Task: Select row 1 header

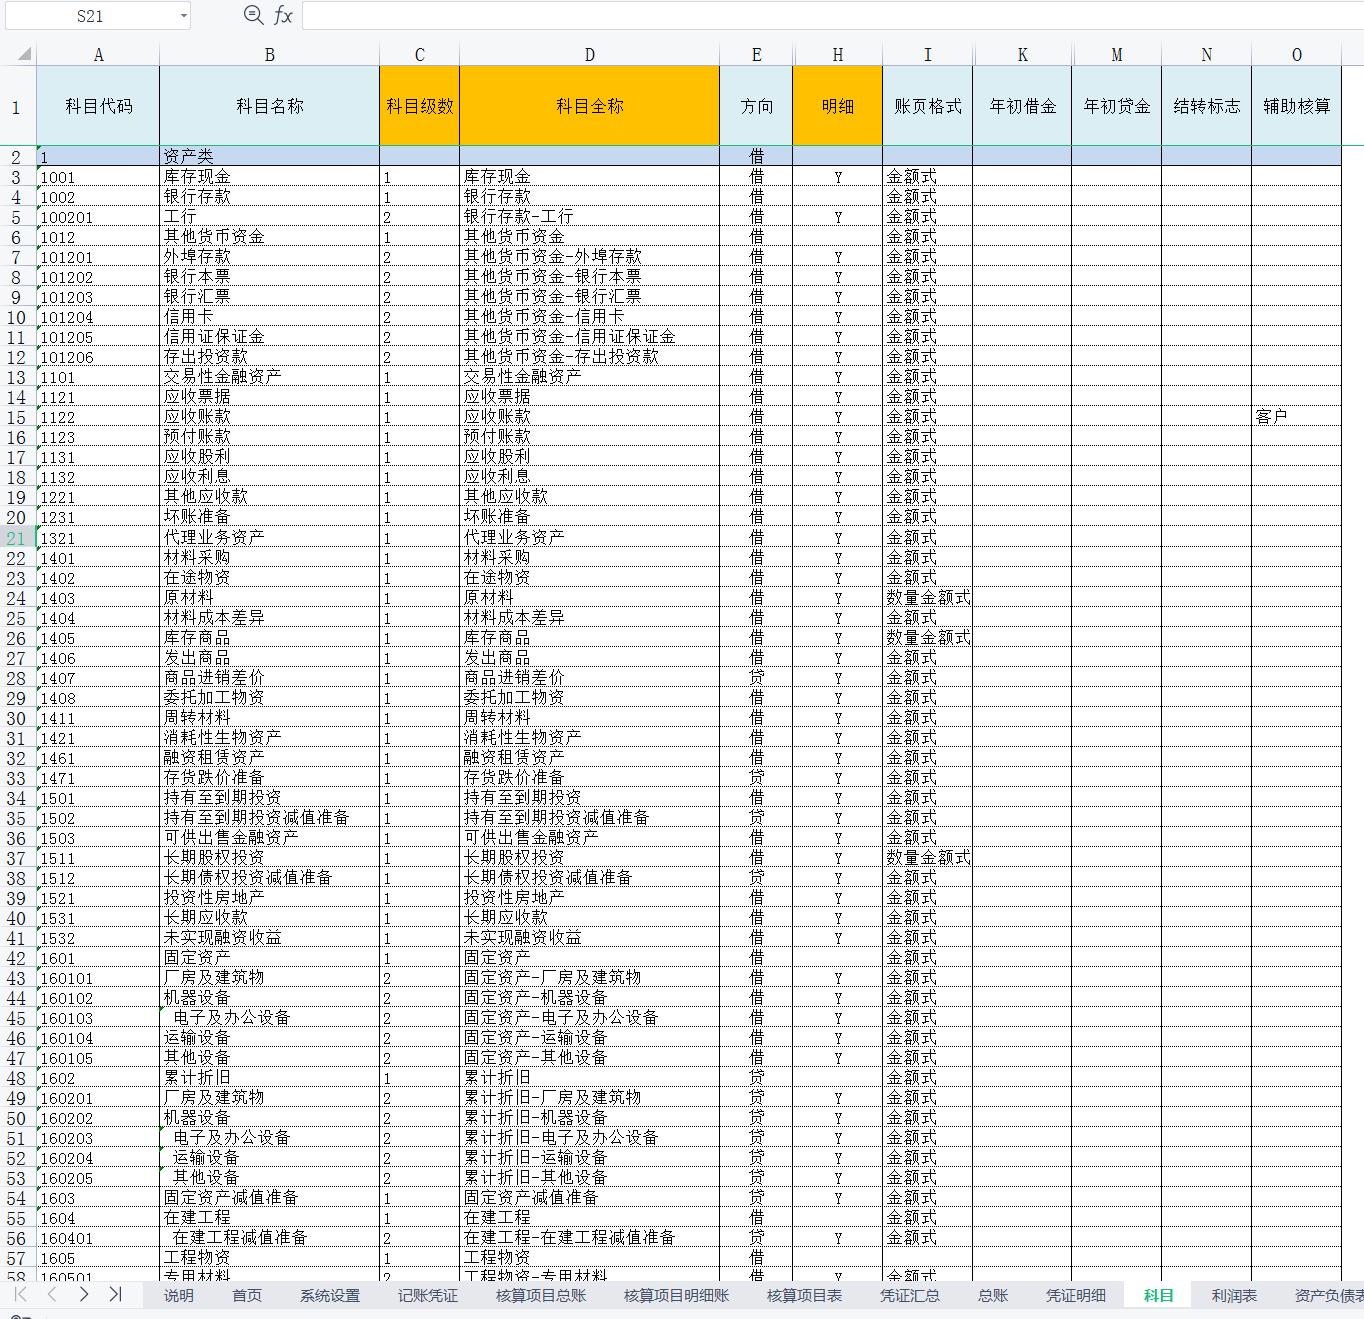Action: tap(18, 106)
